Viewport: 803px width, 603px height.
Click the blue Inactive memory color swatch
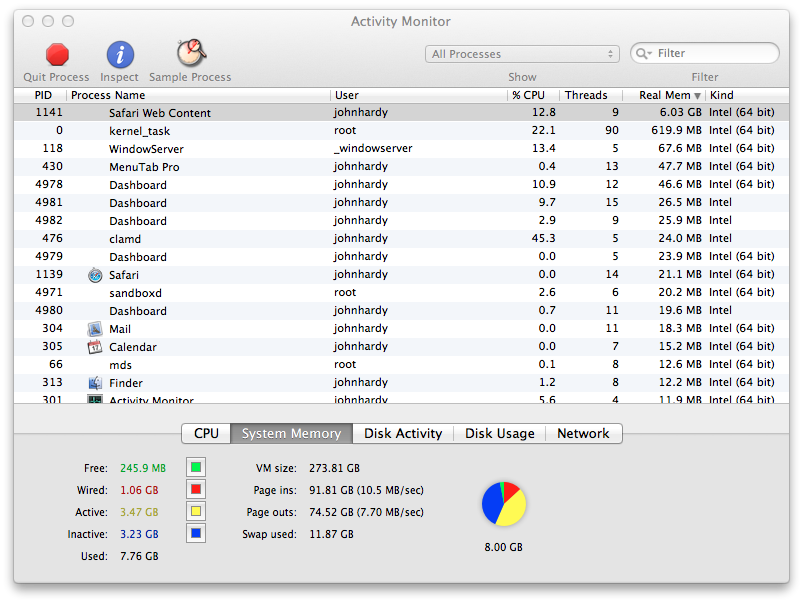[196, 533]
